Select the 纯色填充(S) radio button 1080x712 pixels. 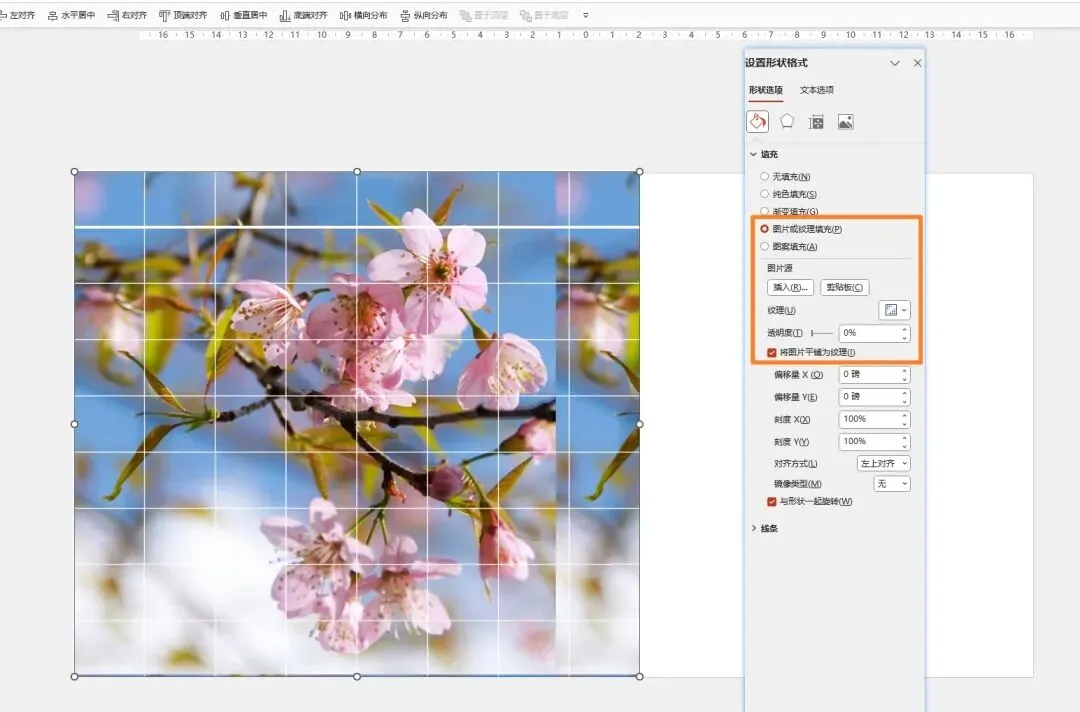[x=765, y=194]
